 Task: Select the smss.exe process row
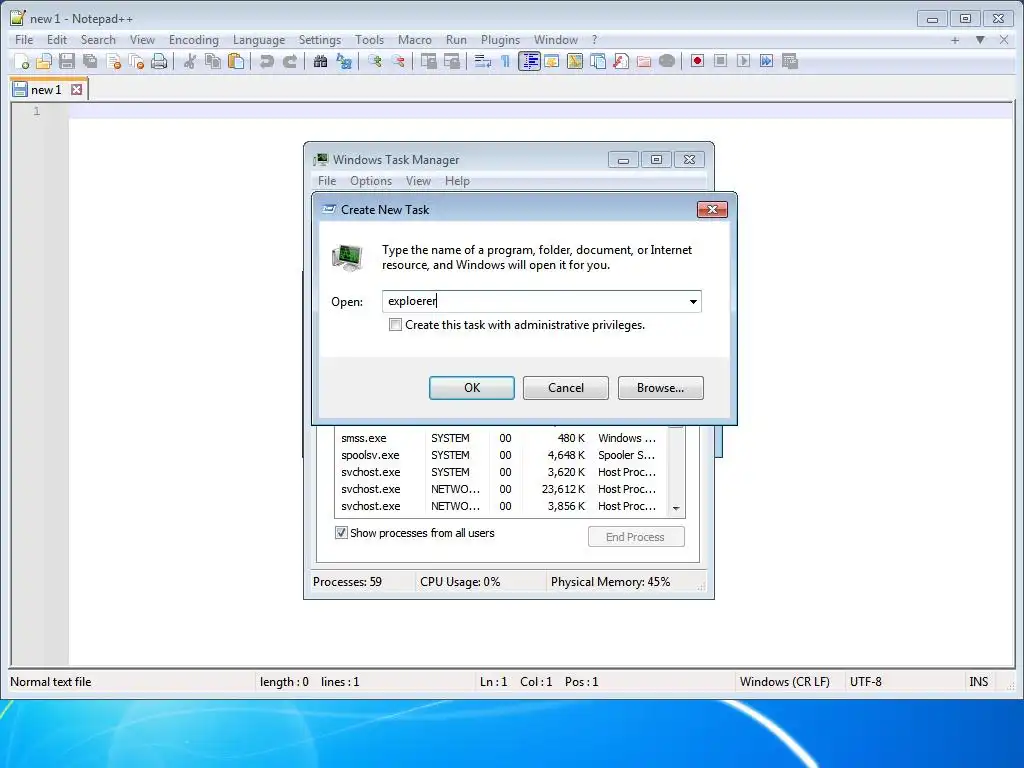click(499, 438)
